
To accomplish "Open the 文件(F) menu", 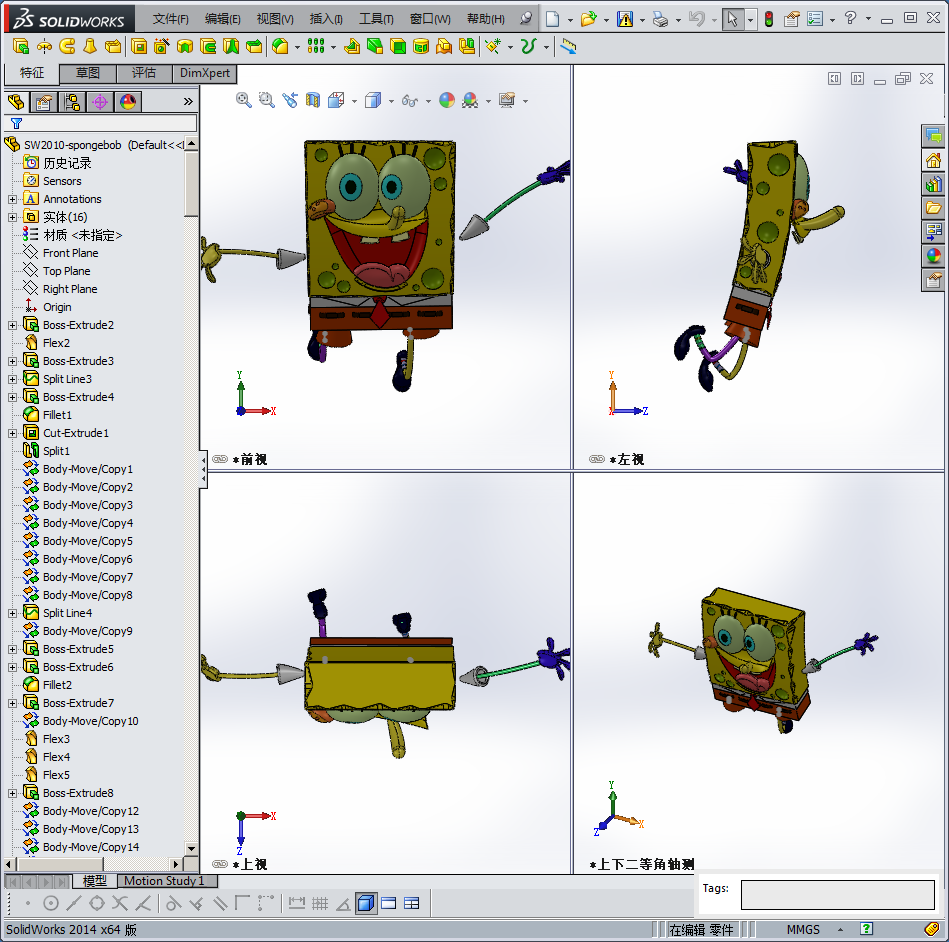I will (x=171, y=19).
